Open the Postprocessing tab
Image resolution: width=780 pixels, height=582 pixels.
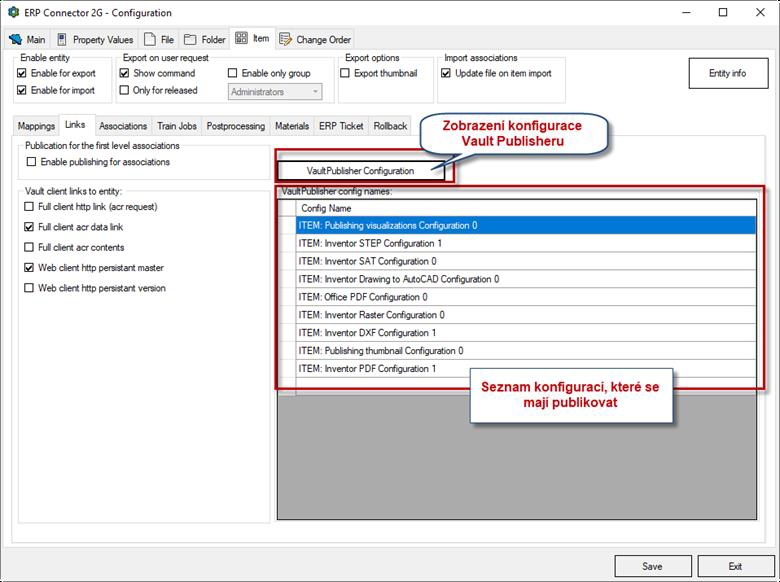coord(236,126)
